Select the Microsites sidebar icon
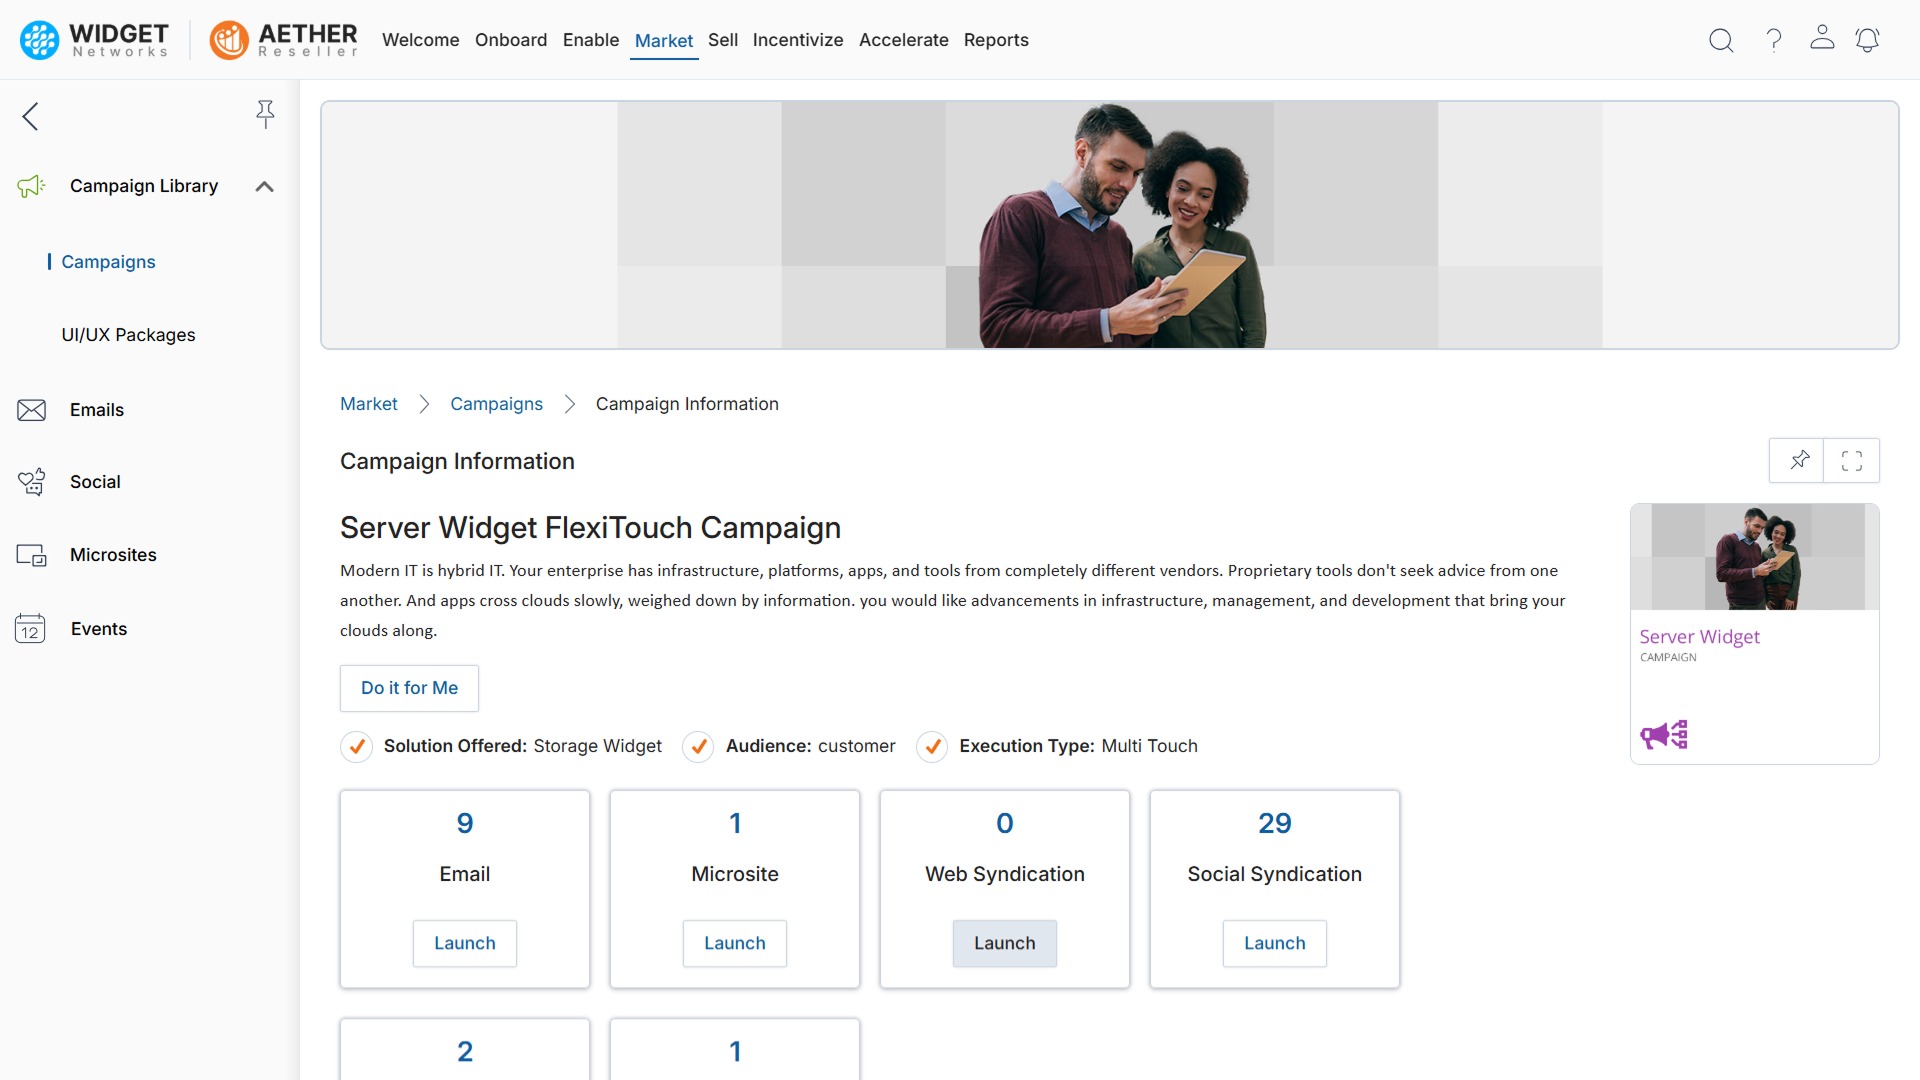This screenshot has height=1080, width=1920. 31,555
